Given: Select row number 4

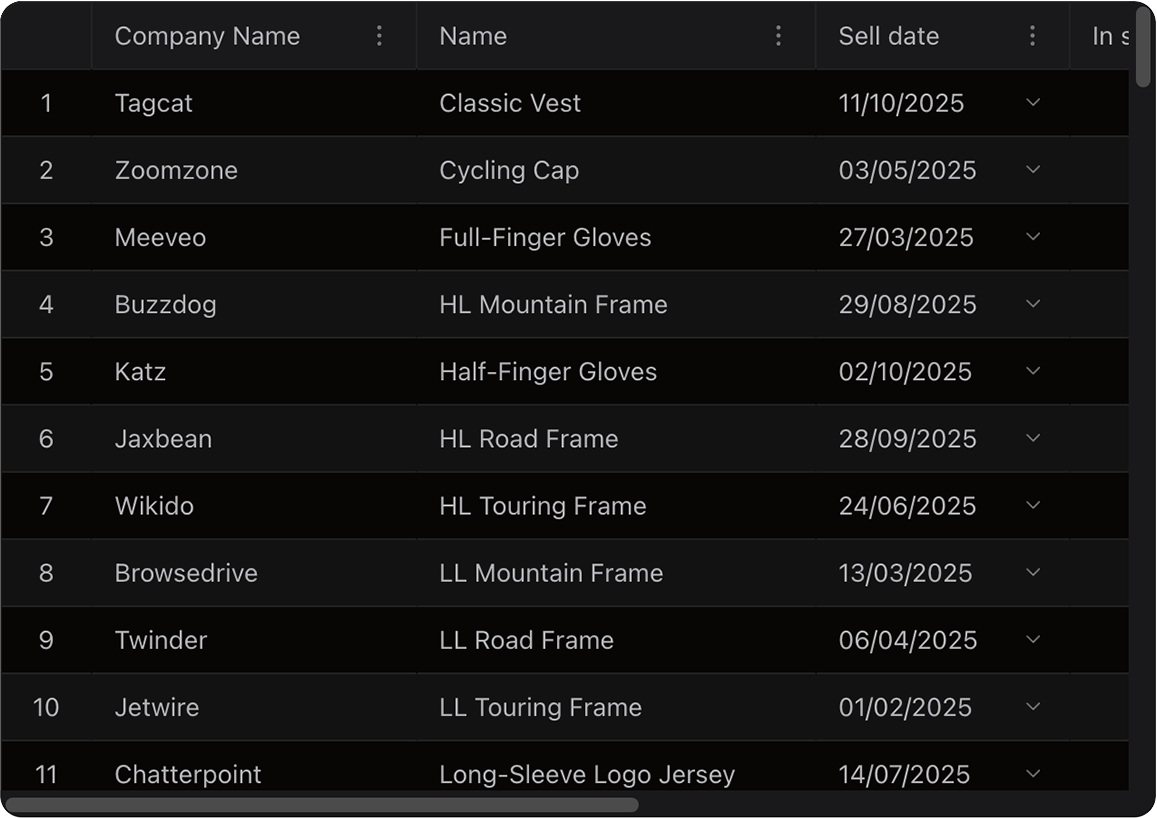Looking at the screenshot, I should (x=46, y=304).
